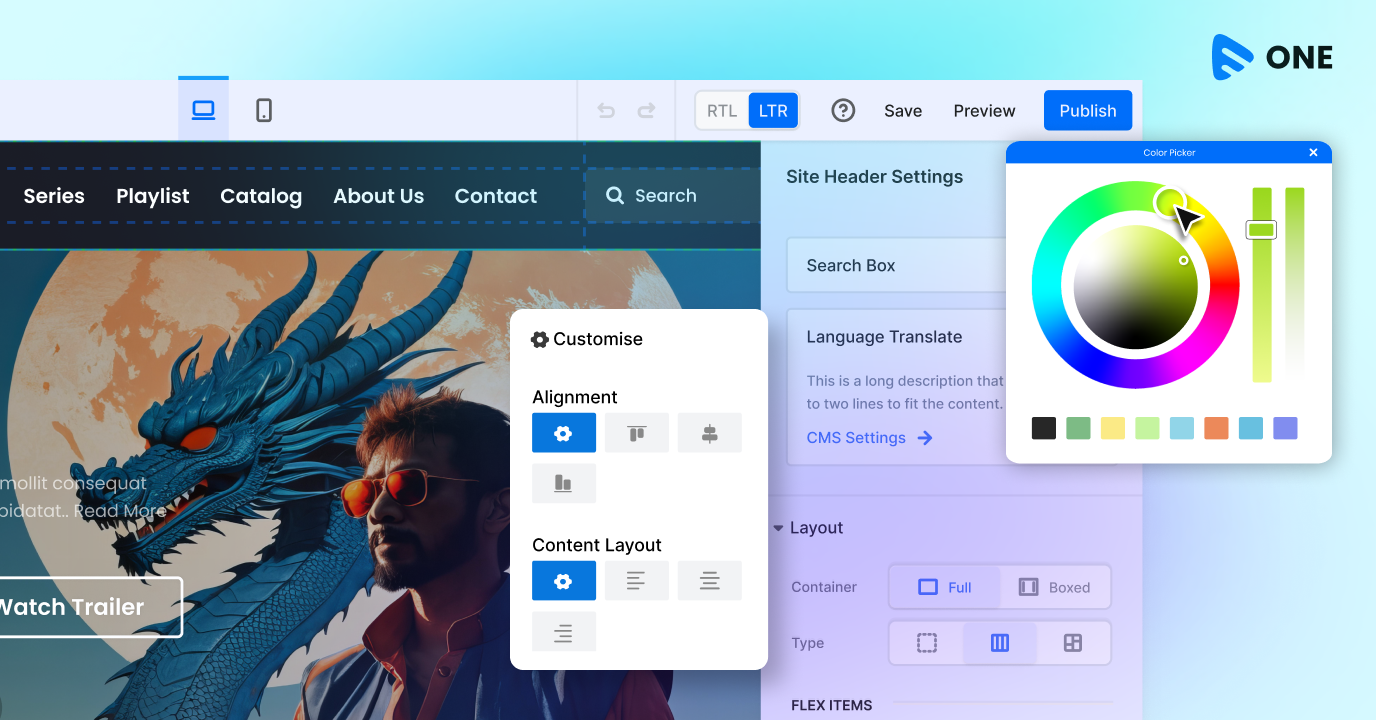Select Boxed container option

coord(1055,587)
